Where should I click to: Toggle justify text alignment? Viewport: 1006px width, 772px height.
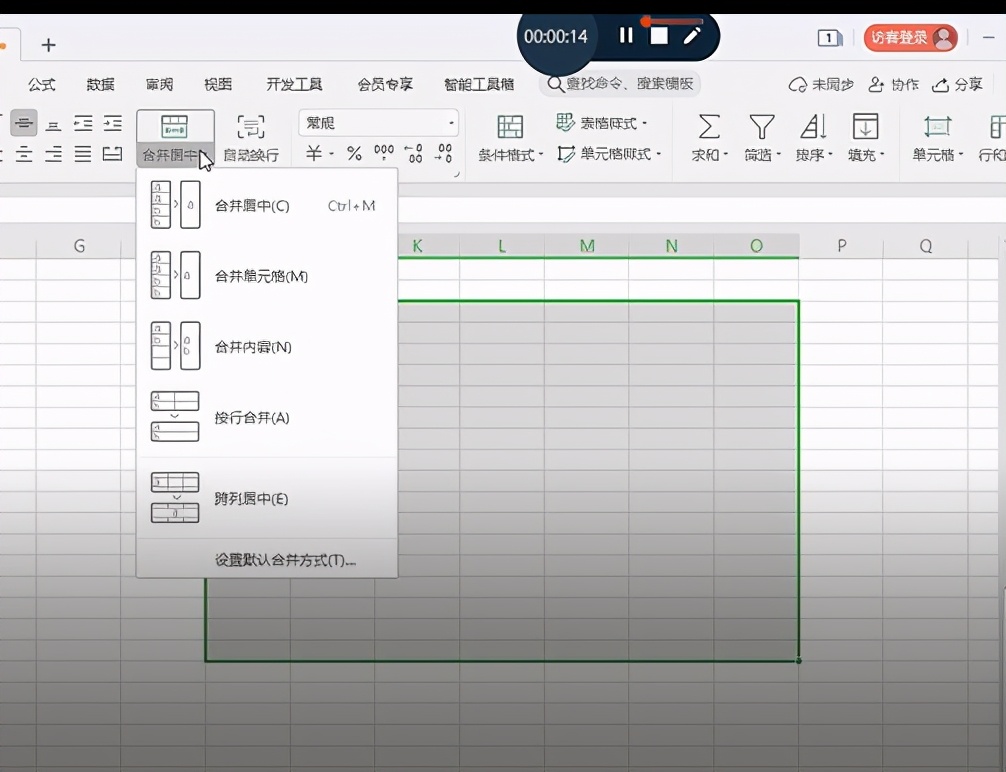pyautogui.click(x=83, y=154)
